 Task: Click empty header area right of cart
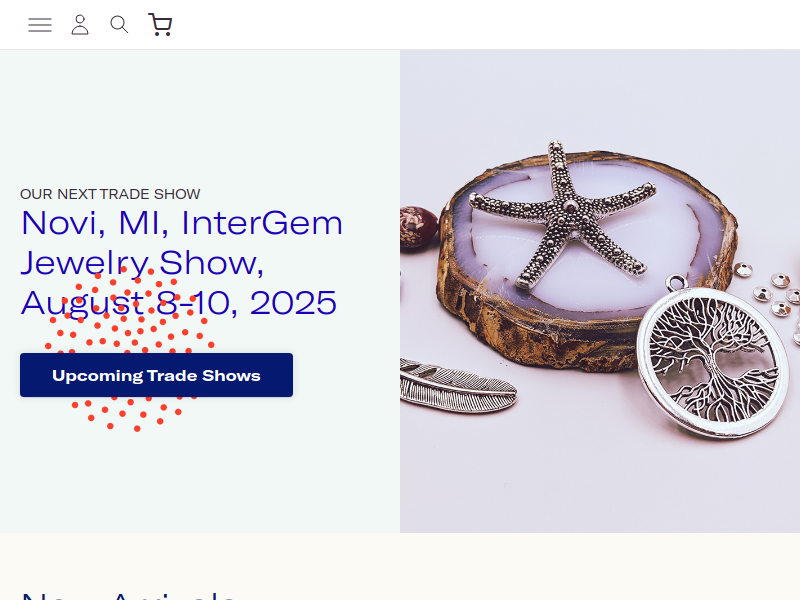pyautogui.click(x=485, y=24)
